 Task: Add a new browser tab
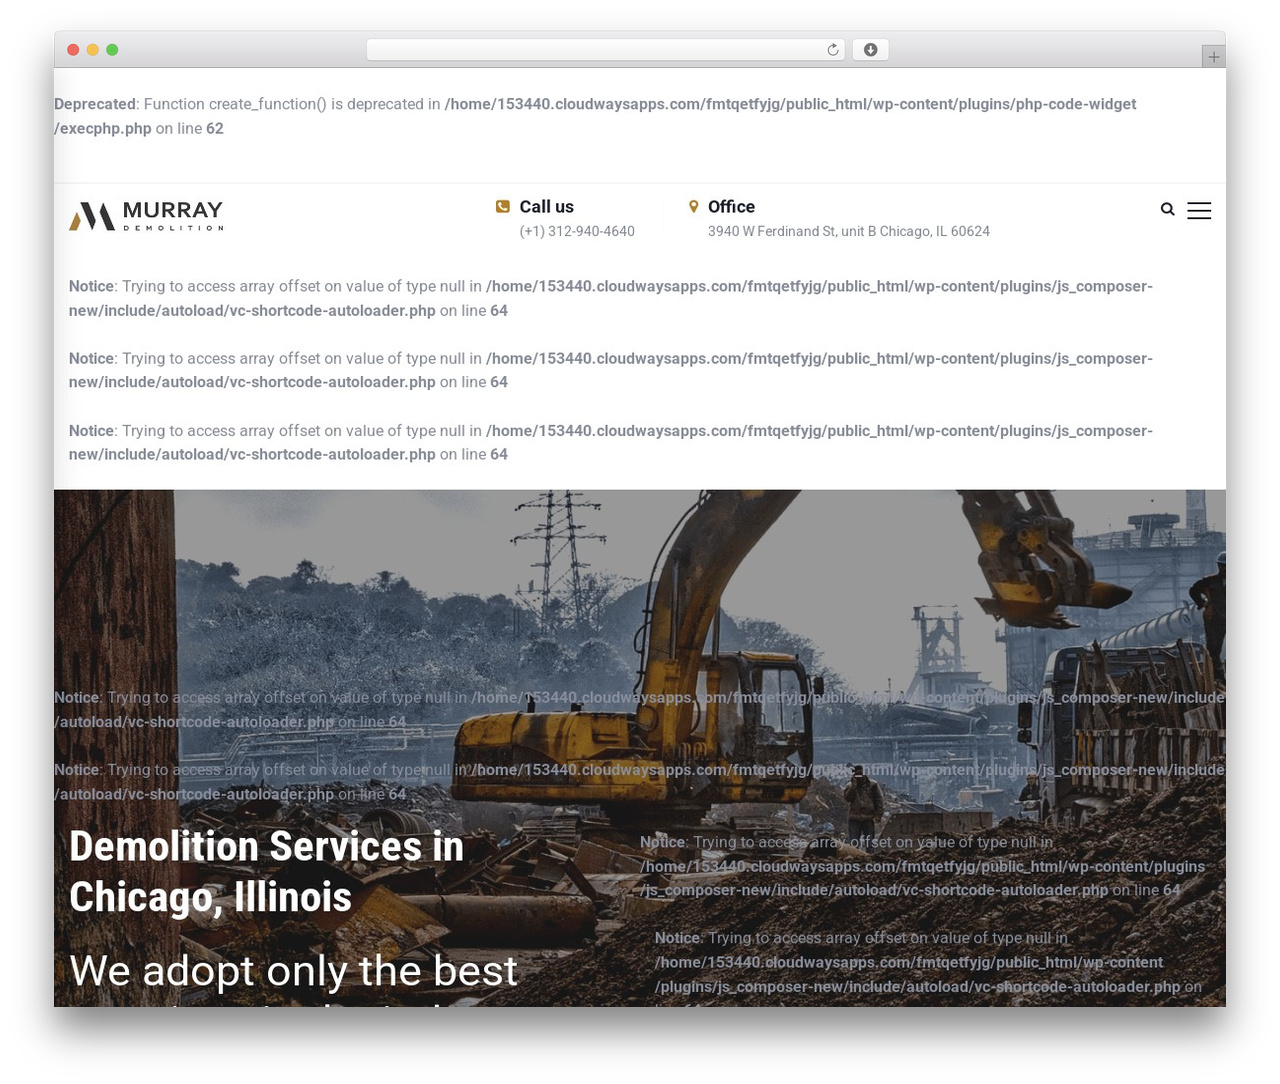tap(1213, 57)
